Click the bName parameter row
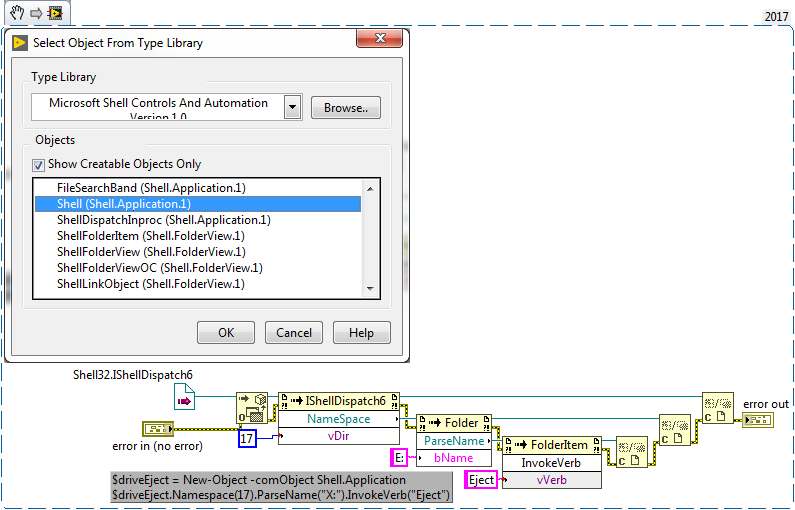This screenshot has height=510, width=795. [x=454, y=458]
